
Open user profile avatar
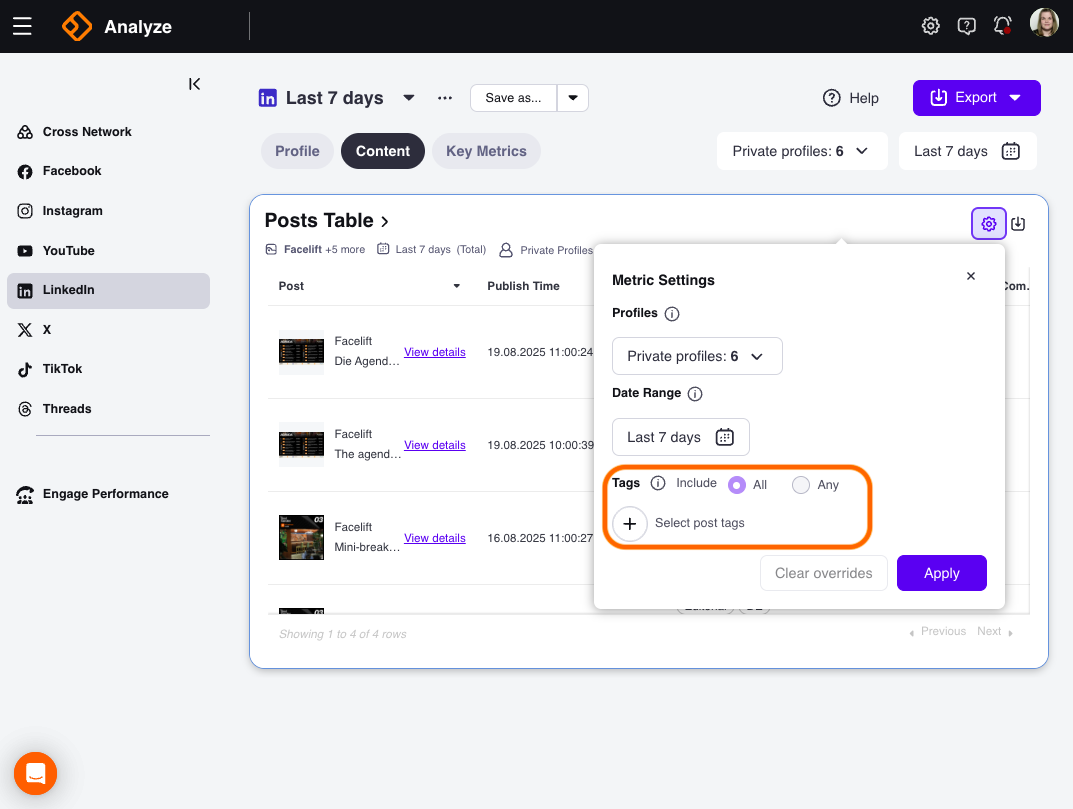click(1044, 23)
